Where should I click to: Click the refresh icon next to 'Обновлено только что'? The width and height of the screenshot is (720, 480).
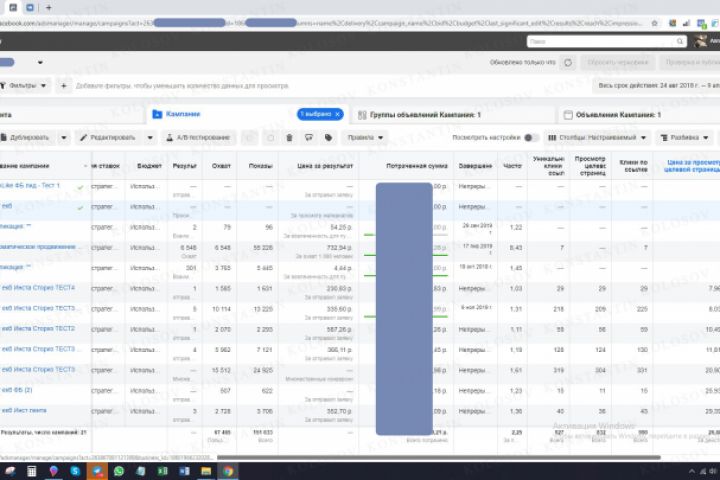(x=568, y=62)
